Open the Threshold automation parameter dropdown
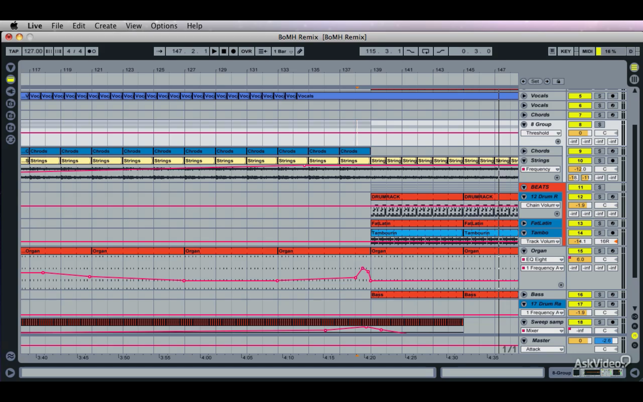The image size is (643, 402). (x=542, y=133)
